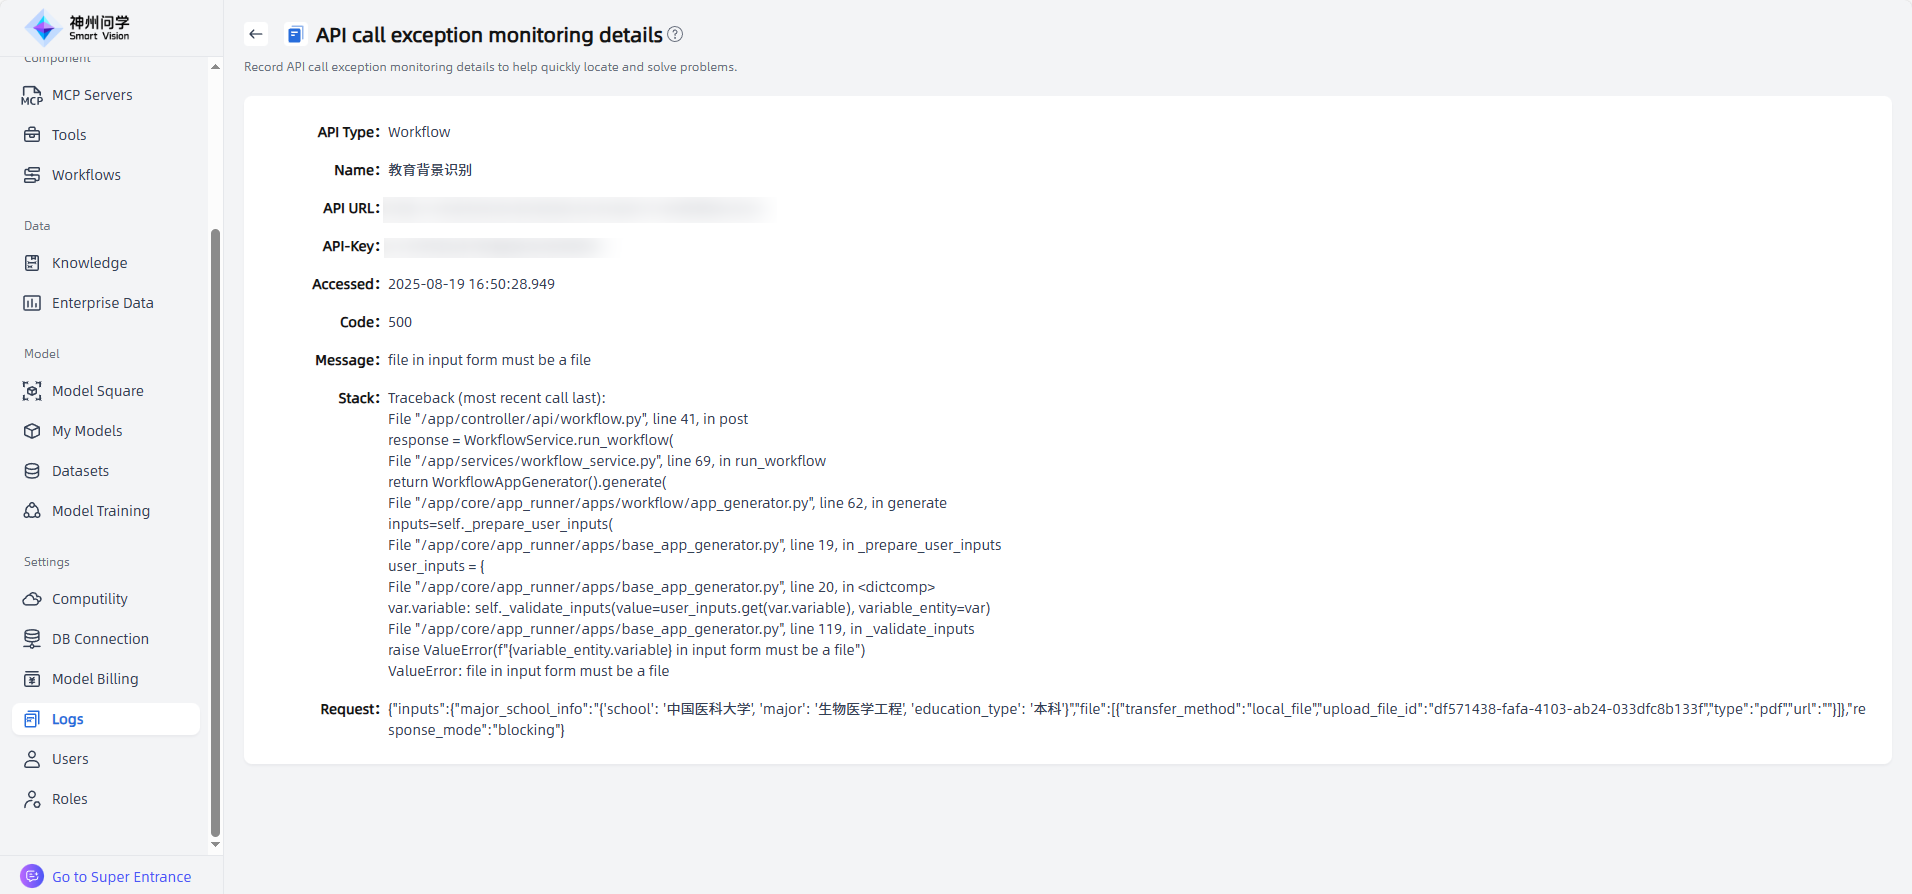1912x894 pixels.
Task: Click the Super Entrance purple icon
Action: click(32, 876)
